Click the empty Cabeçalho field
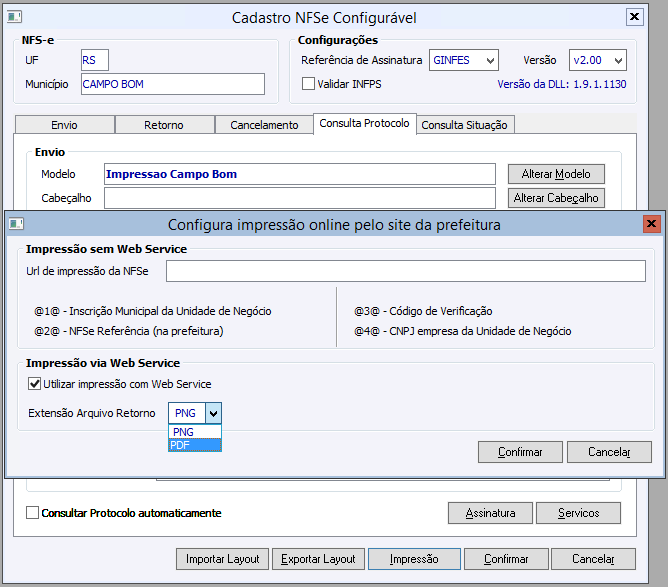This screenshot has width=668, height=587. (300, 198)
